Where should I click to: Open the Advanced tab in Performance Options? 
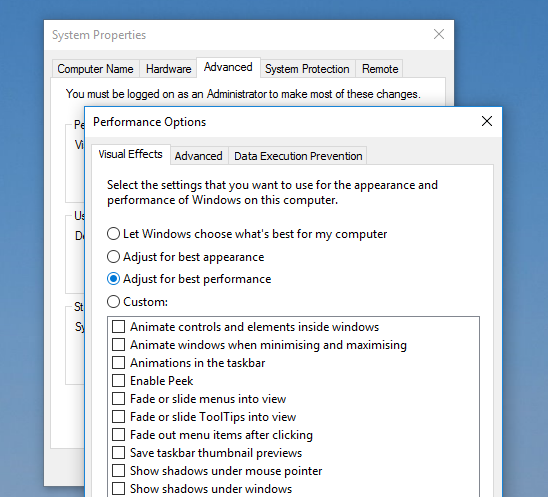click(x=198, y=156)
